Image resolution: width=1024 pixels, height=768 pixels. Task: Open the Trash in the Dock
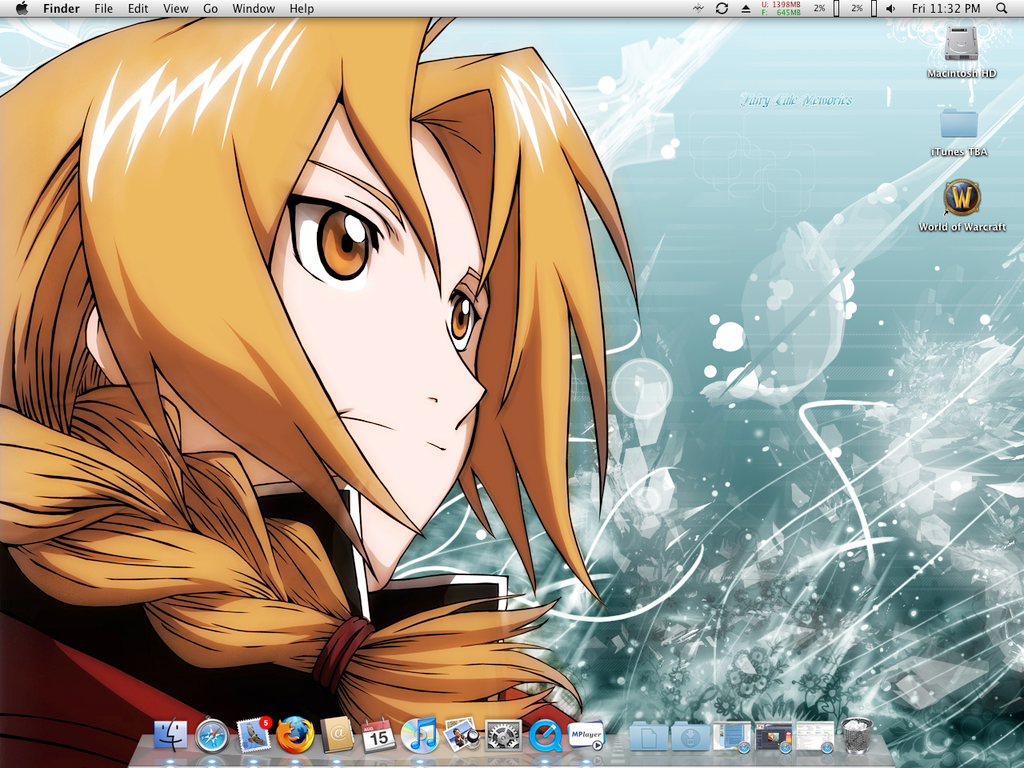857,735
